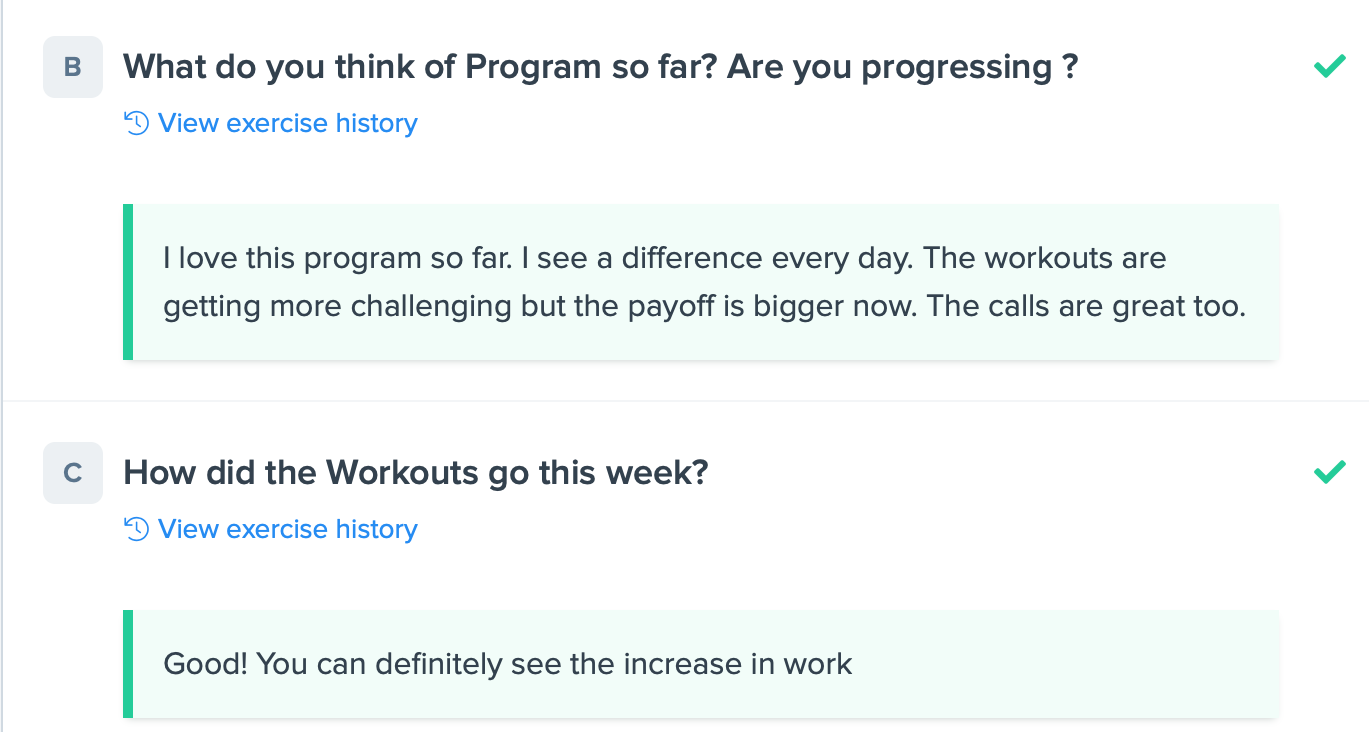The image size is (1369, 732).
Task: Click the history clock icon under question B
Action: 136,123
